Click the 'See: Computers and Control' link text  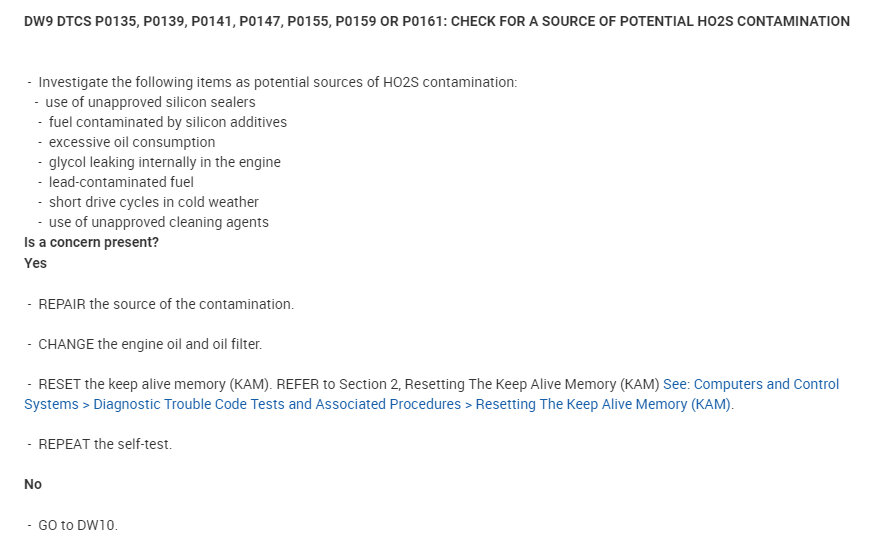pos(750,384)
